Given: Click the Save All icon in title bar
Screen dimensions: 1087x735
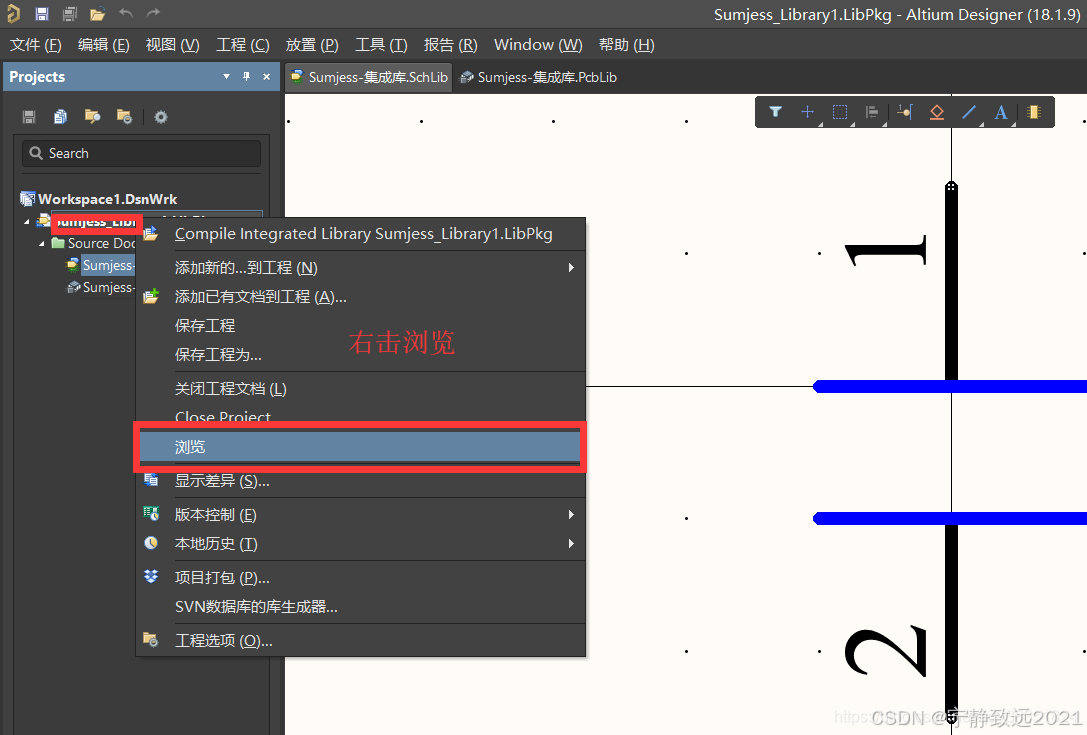Looking at the screenshot, I should (69, 14).
